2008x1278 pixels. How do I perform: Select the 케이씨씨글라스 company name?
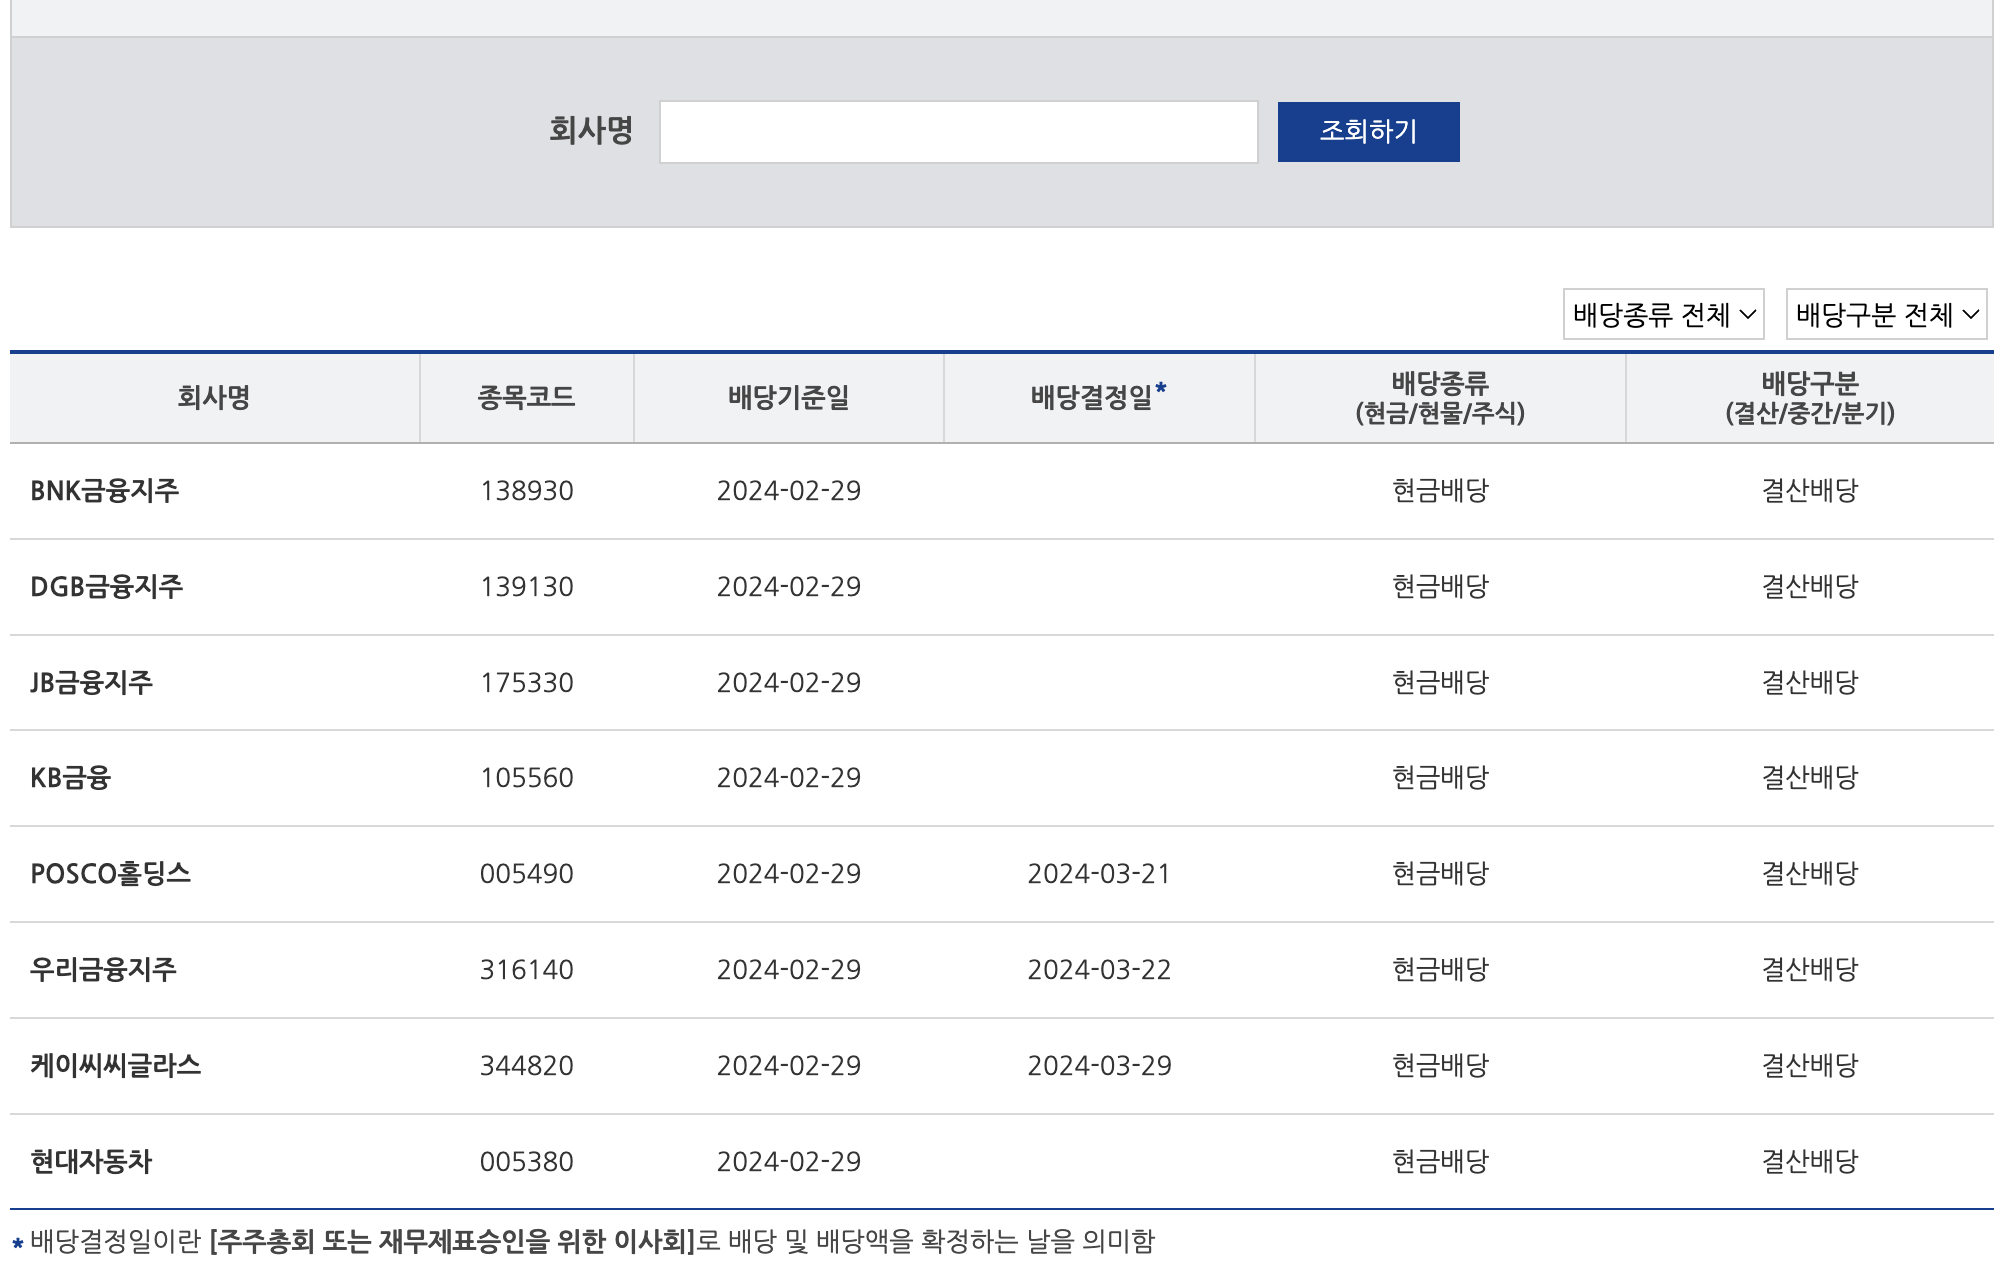point(116,1066)
